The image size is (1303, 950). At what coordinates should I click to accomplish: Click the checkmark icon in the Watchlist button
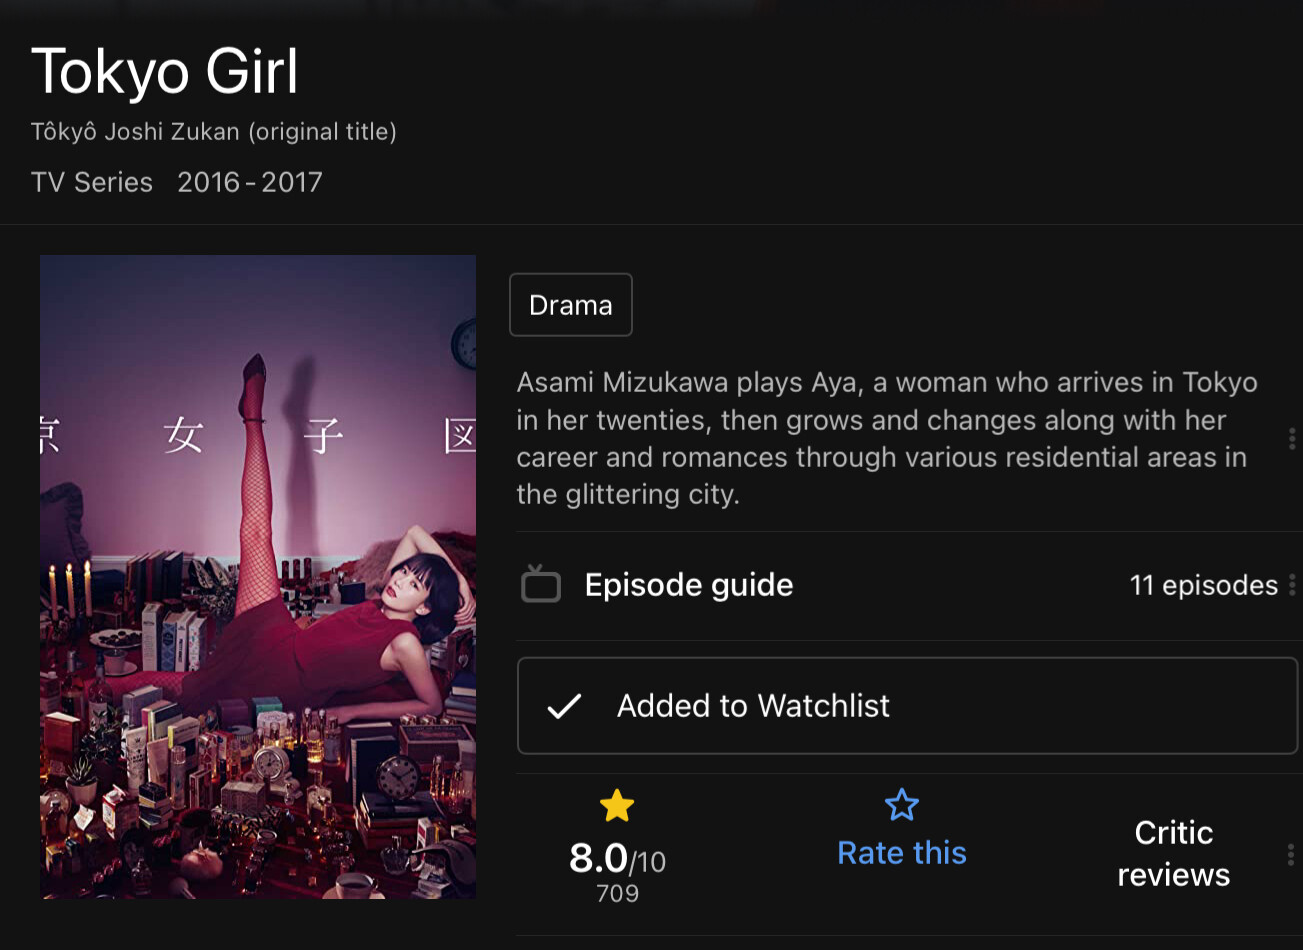click(565, 706)
